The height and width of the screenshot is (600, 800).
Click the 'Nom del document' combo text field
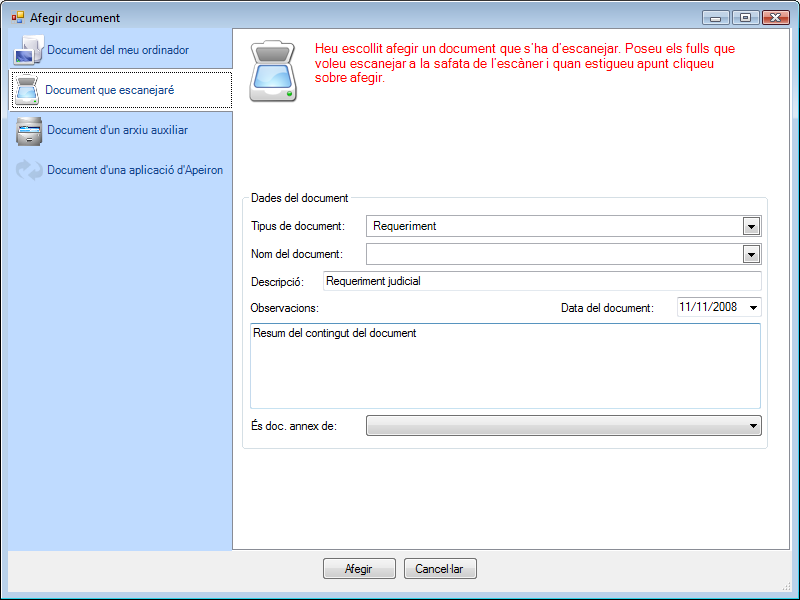[x=555, y=254]
